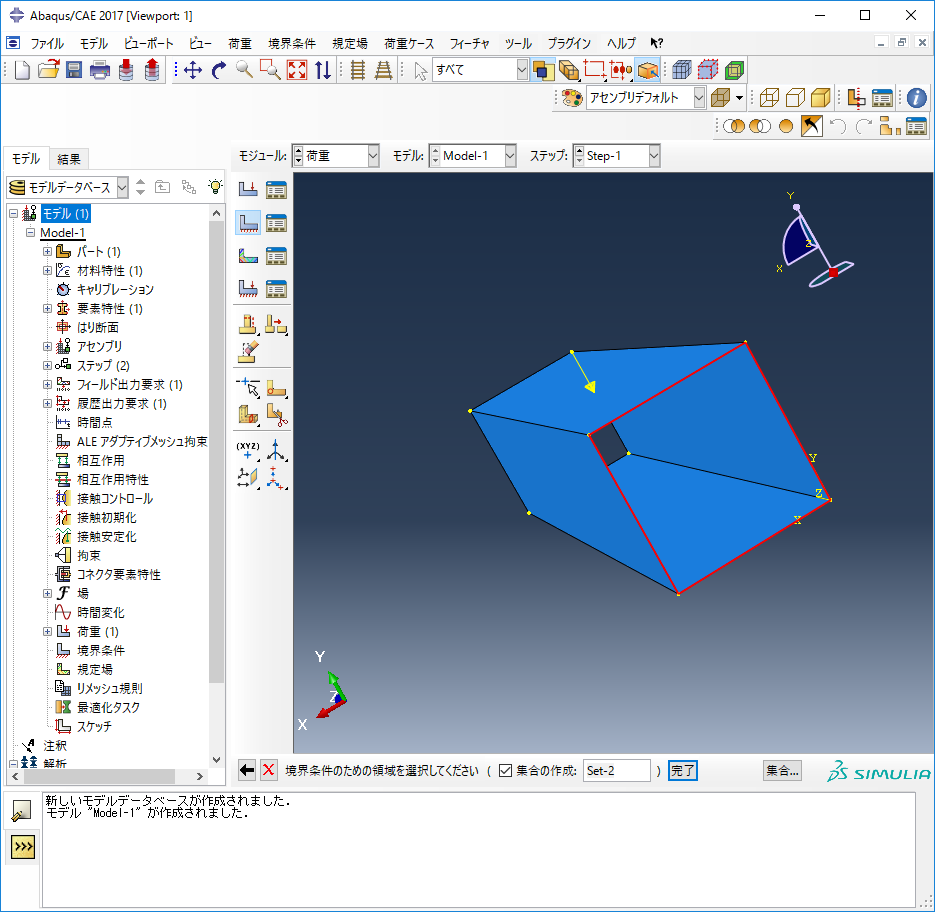
Task: Click the Color Code palette icon
Action: pos(572,98)
